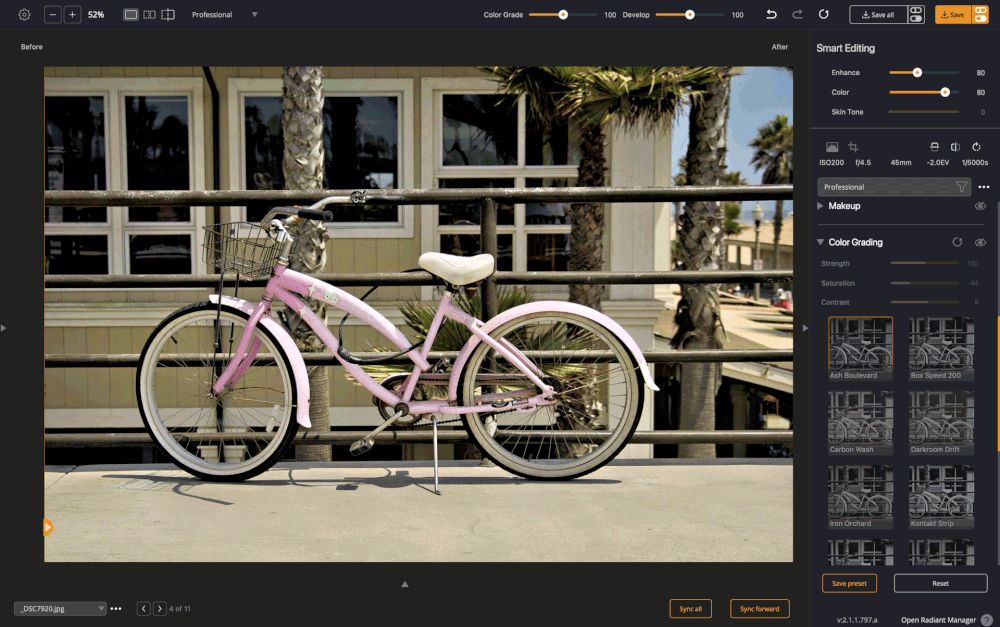Collapse the right panel arrow
The height and width of the screenshot is (627, 1000).
click(x=805, y=328)
